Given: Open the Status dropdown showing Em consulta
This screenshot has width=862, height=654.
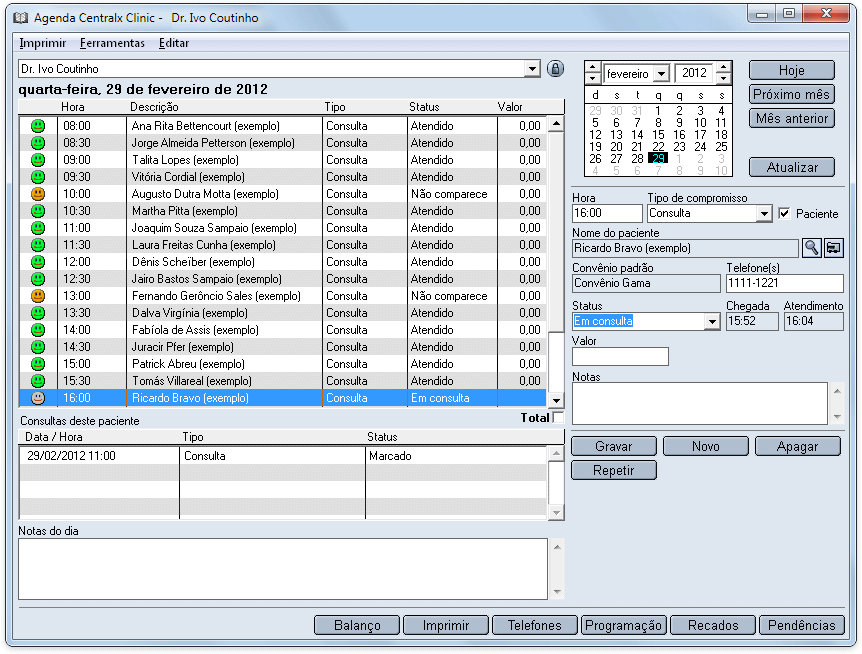Looking at the screenshot, I should pyautogui.click(x=712, y=321).
